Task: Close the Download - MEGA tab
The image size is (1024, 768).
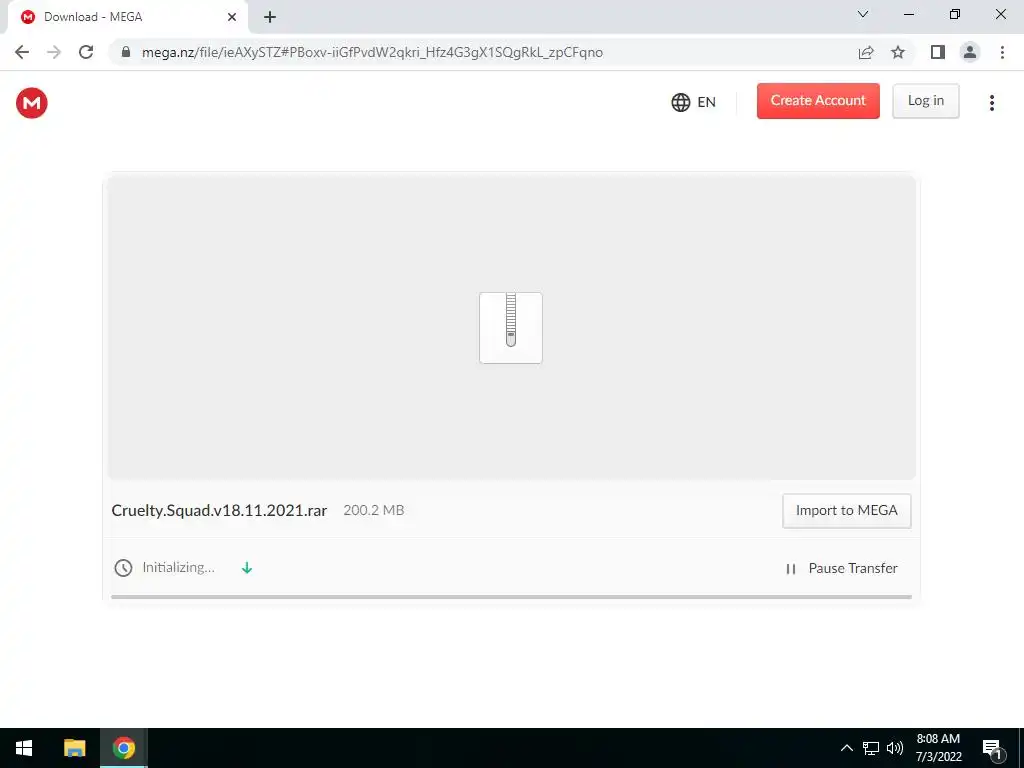Action: 232,17
